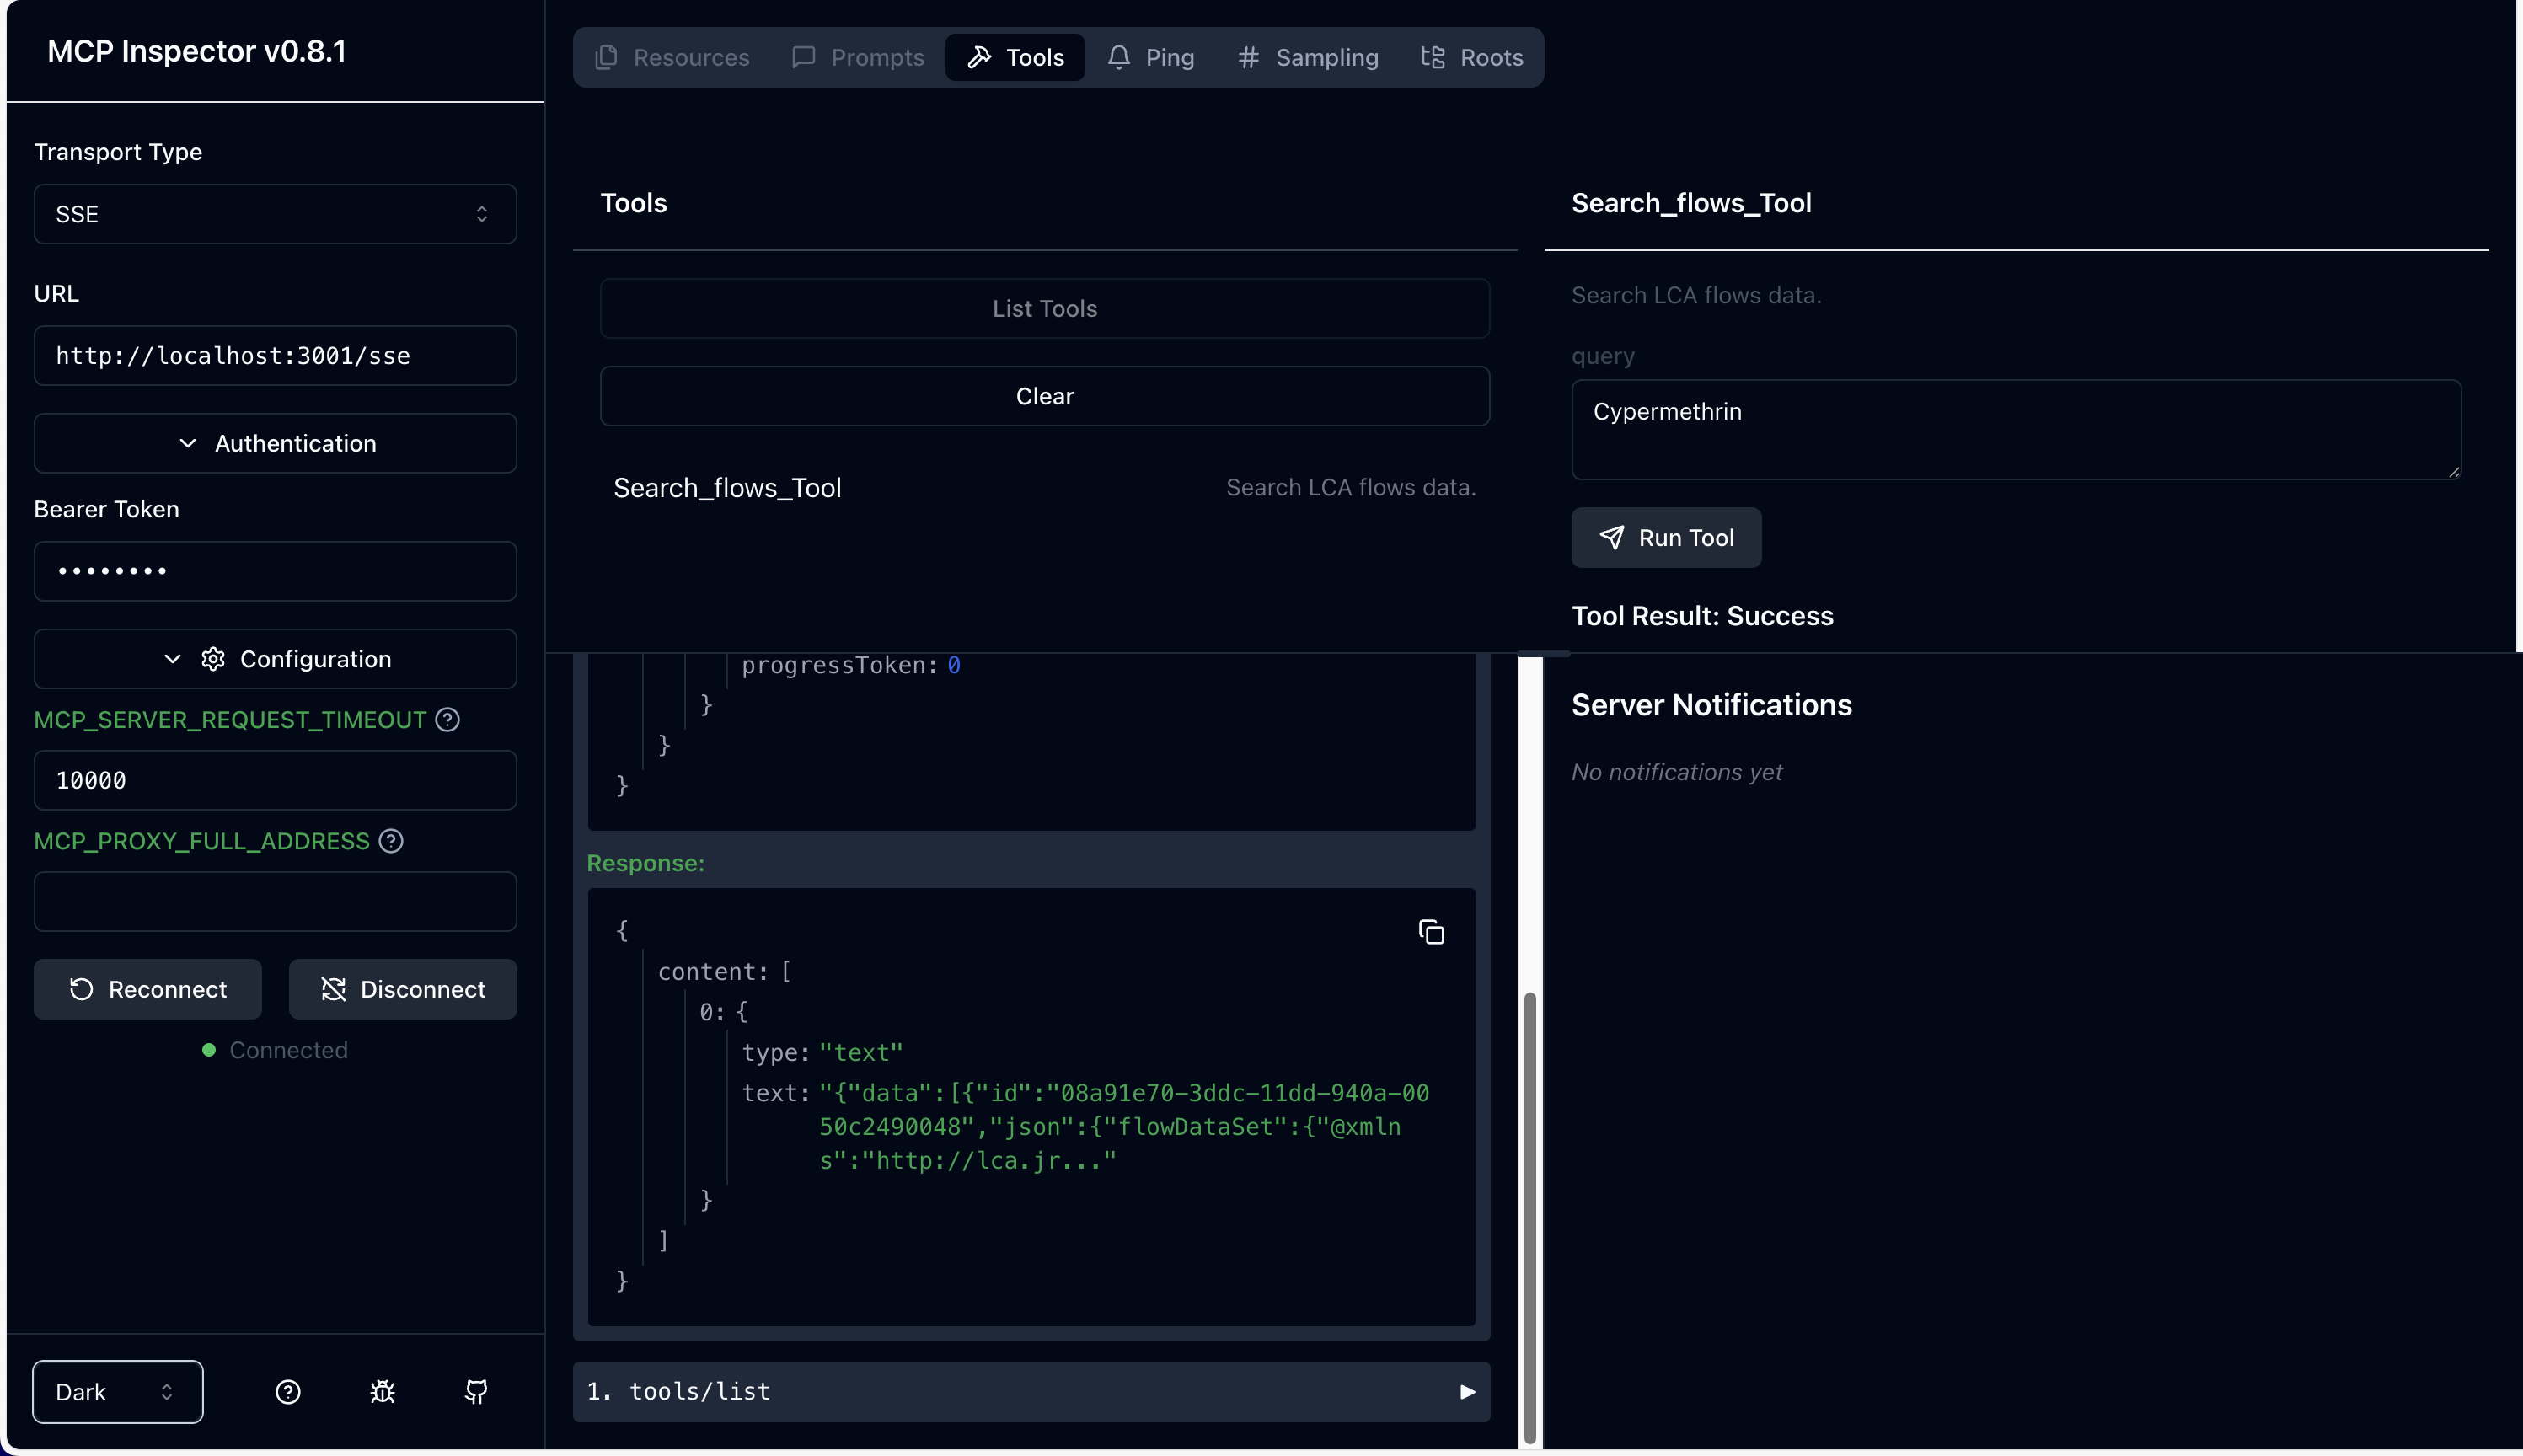Image resolution: width=2523 pixels, height=1456 pixels.
Task: Switch to the Resources tab
Action: click(x=672, y=57)
